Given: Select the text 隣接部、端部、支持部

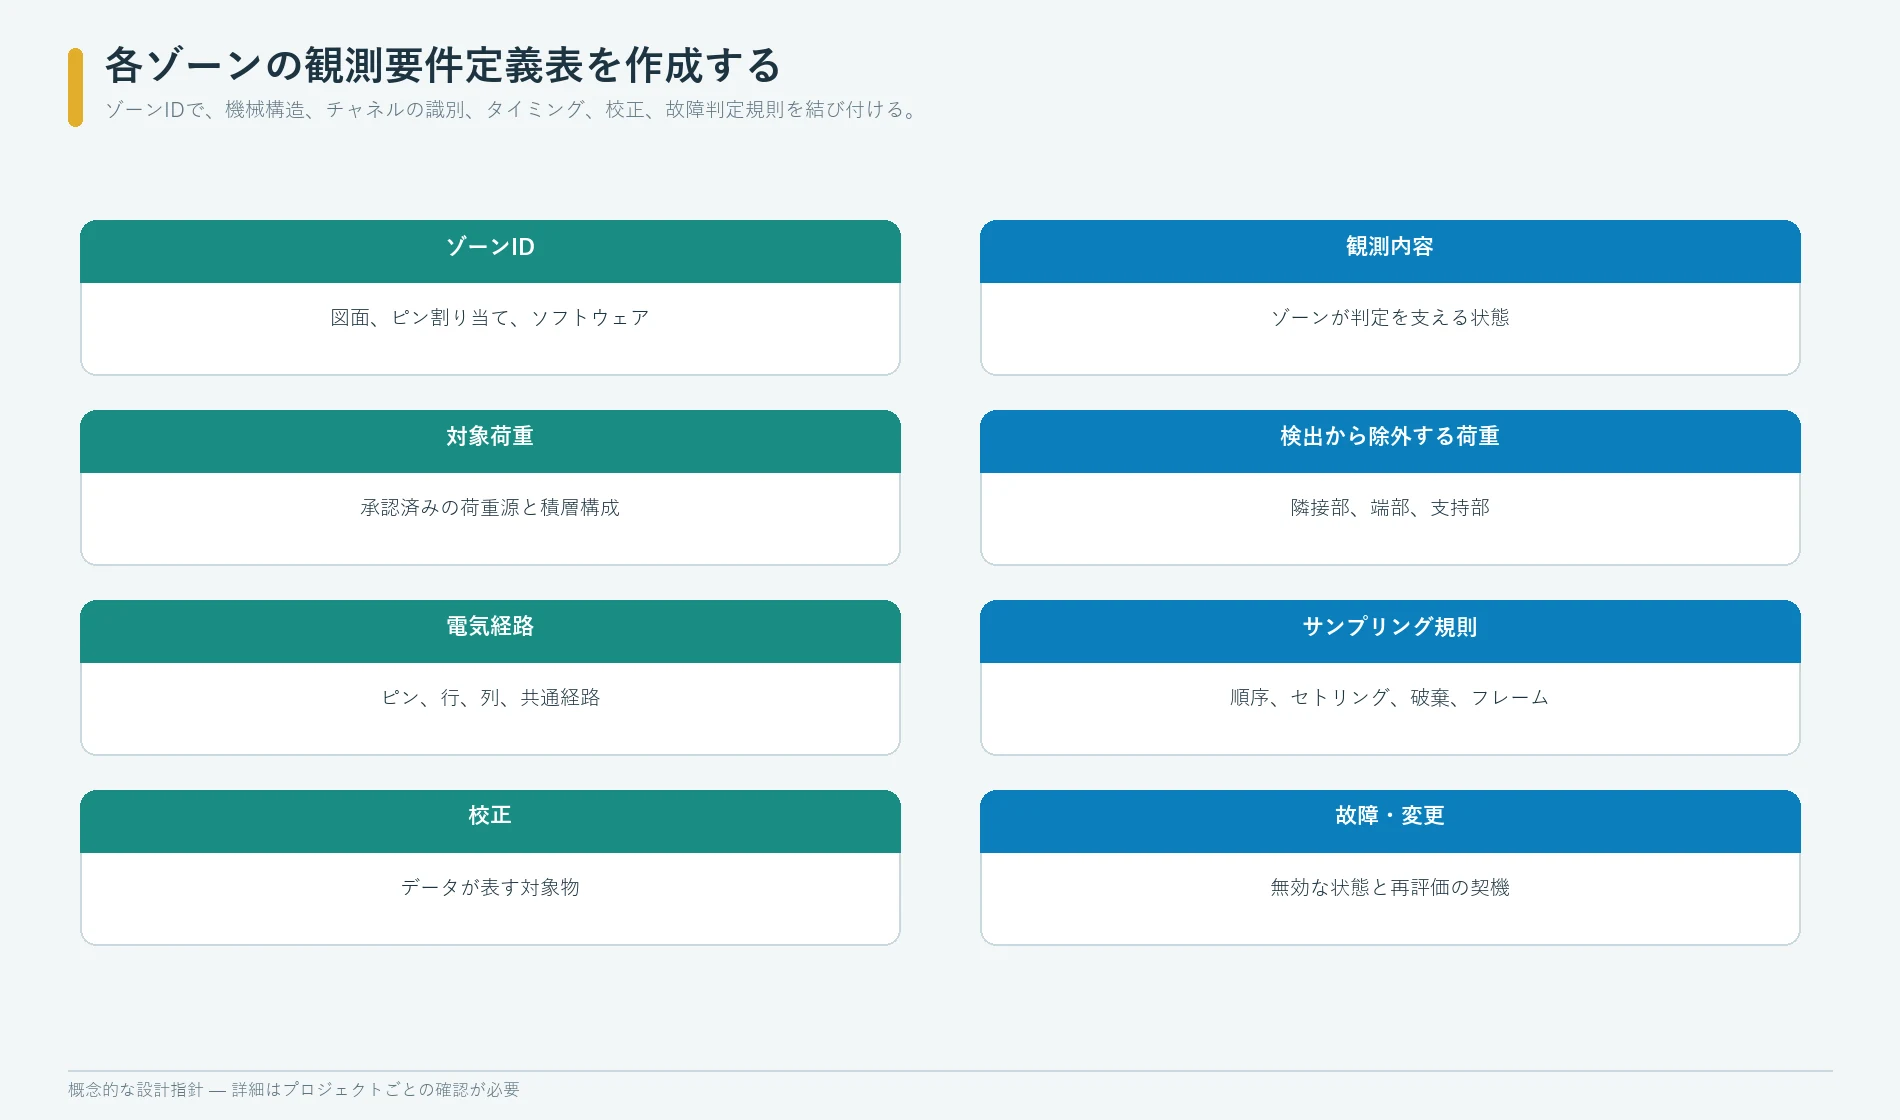Looking at the screenshot, I should [x=1390, y=508].
